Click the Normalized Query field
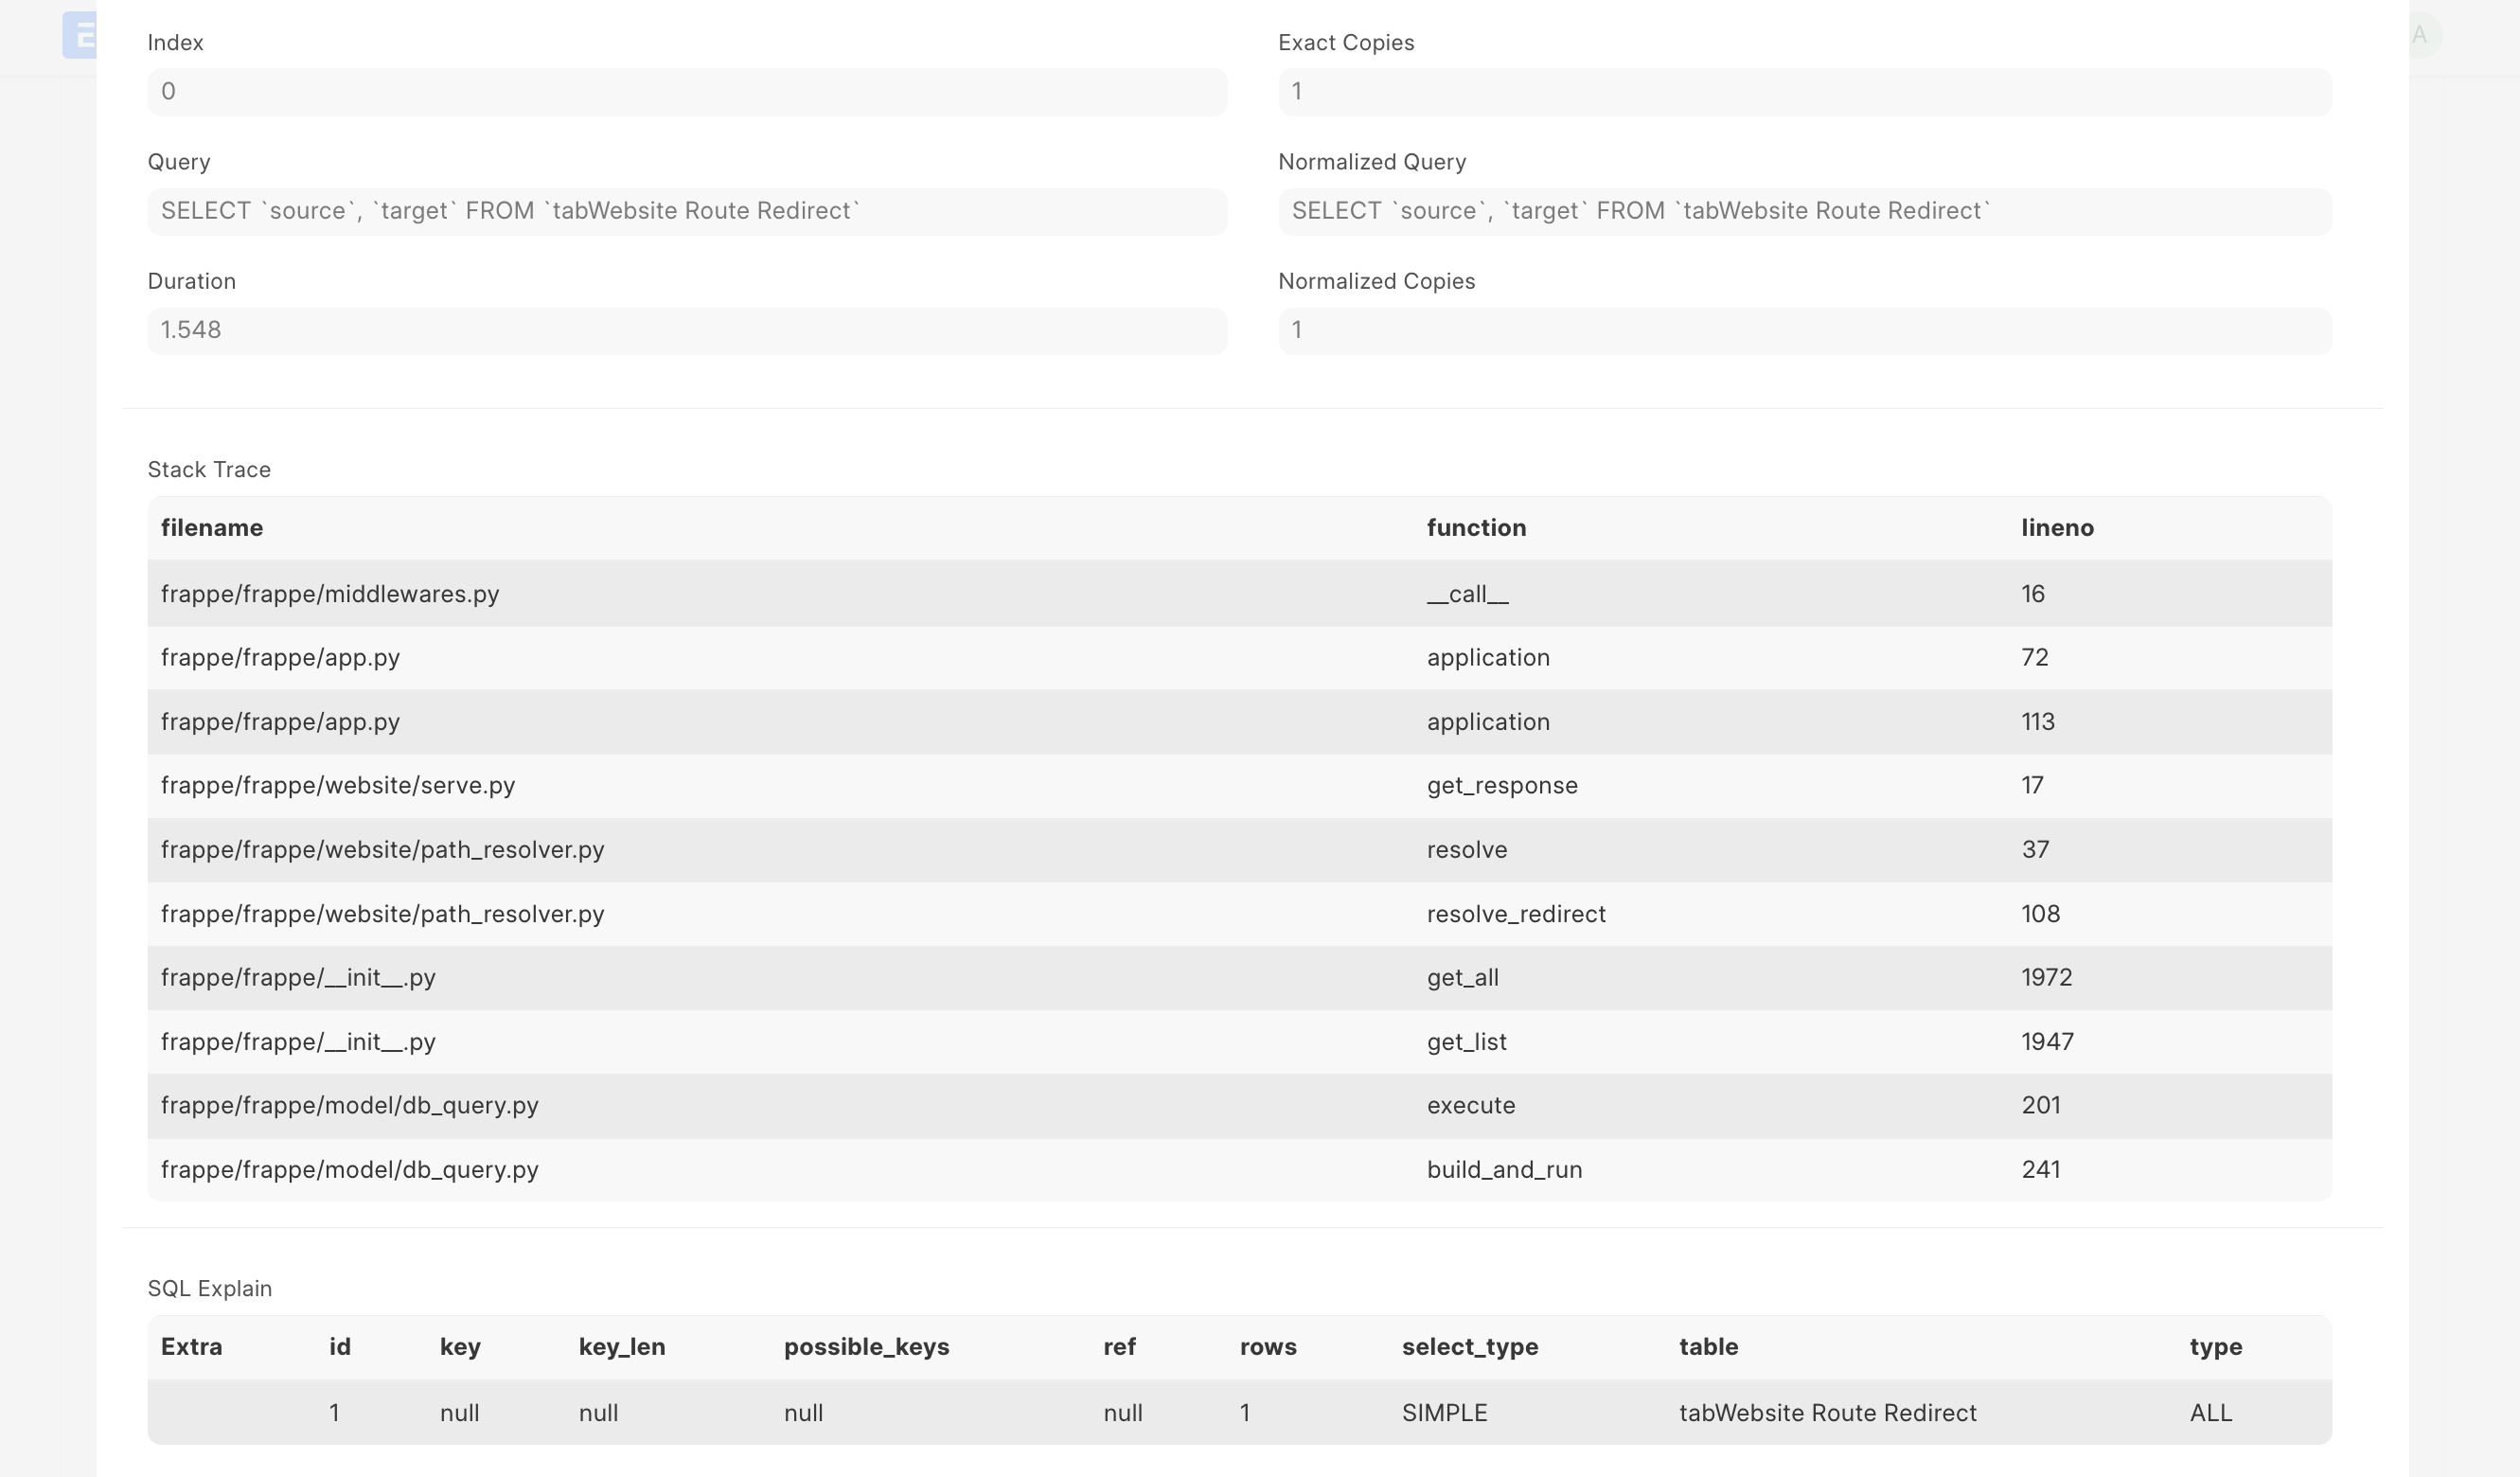 (1805, 211)
